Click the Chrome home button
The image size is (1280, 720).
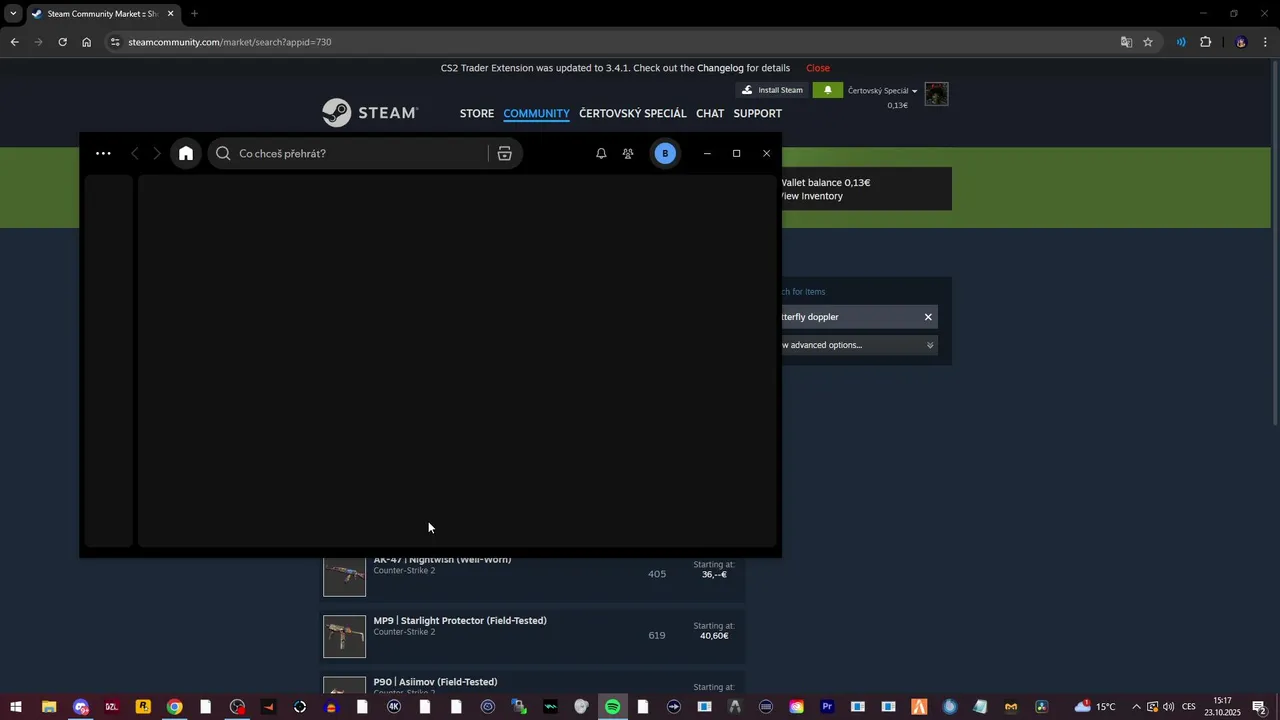click(x=86, y=42)
